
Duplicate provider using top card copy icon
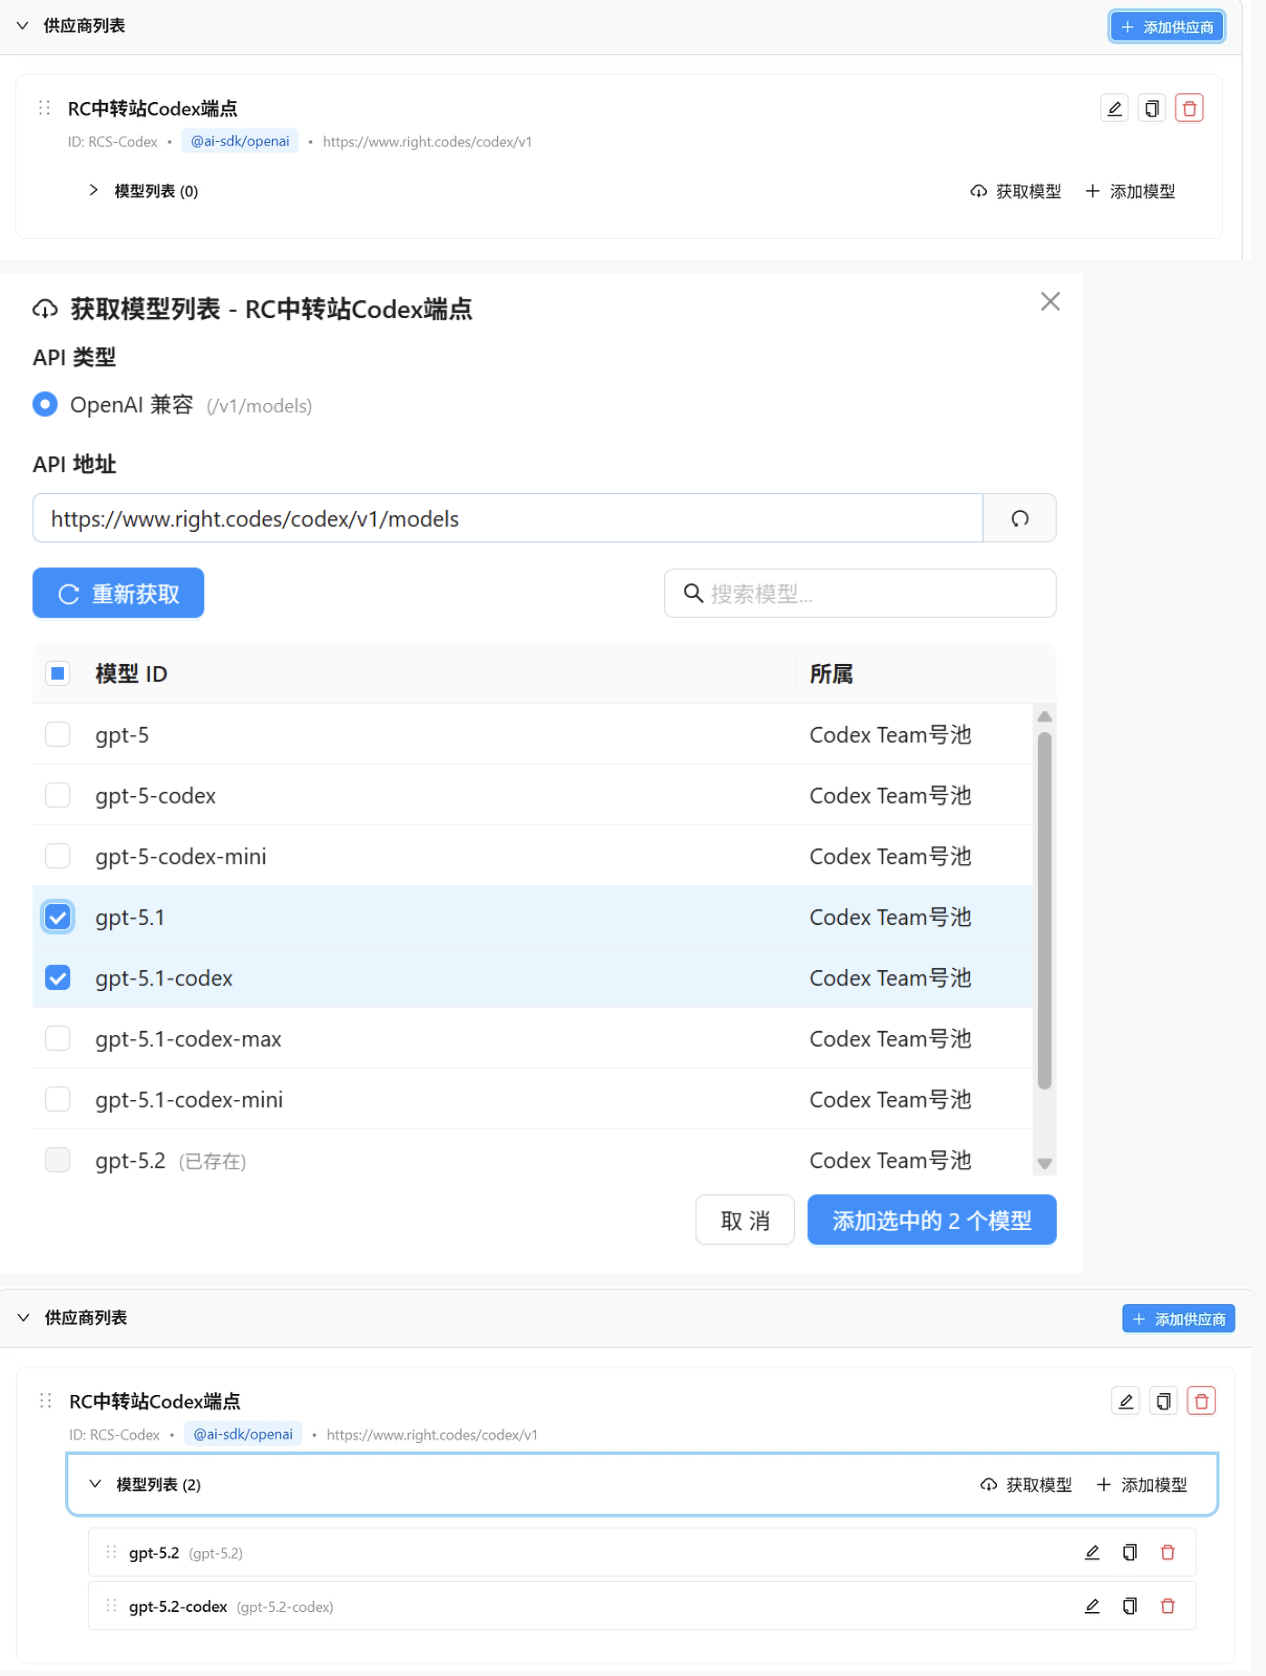[1152, 108]
